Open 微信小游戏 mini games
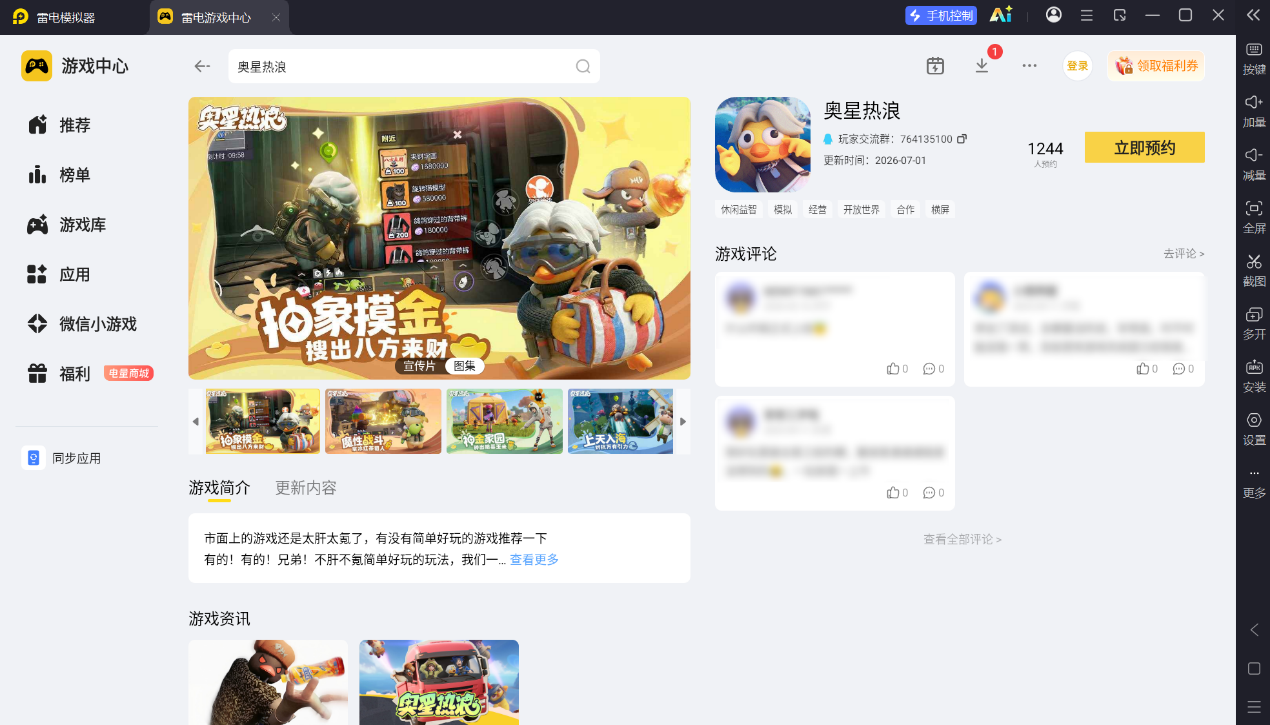 (82, 324)
